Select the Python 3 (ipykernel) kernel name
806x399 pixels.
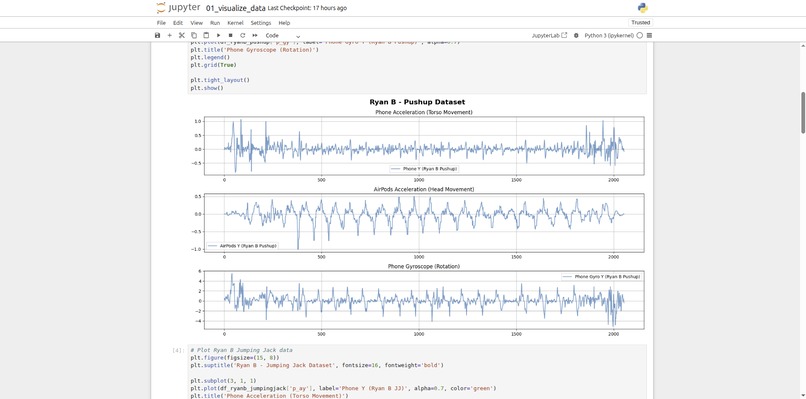click(610, 35)
